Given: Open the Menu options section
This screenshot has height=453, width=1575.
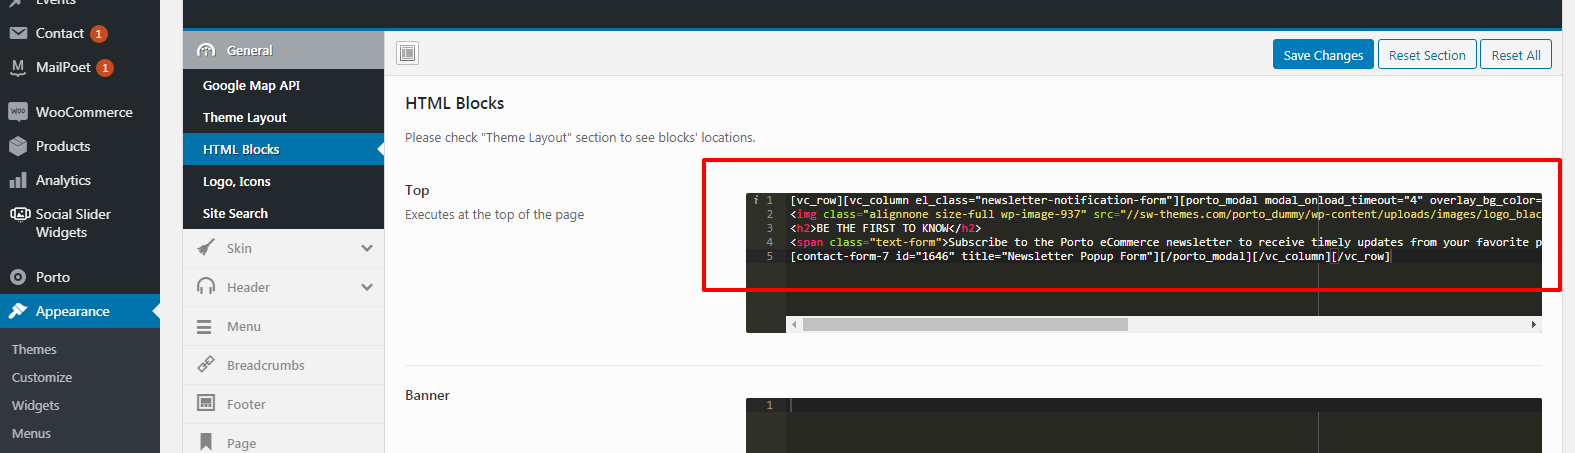Looking at the screenshot, I should [283, 326].
